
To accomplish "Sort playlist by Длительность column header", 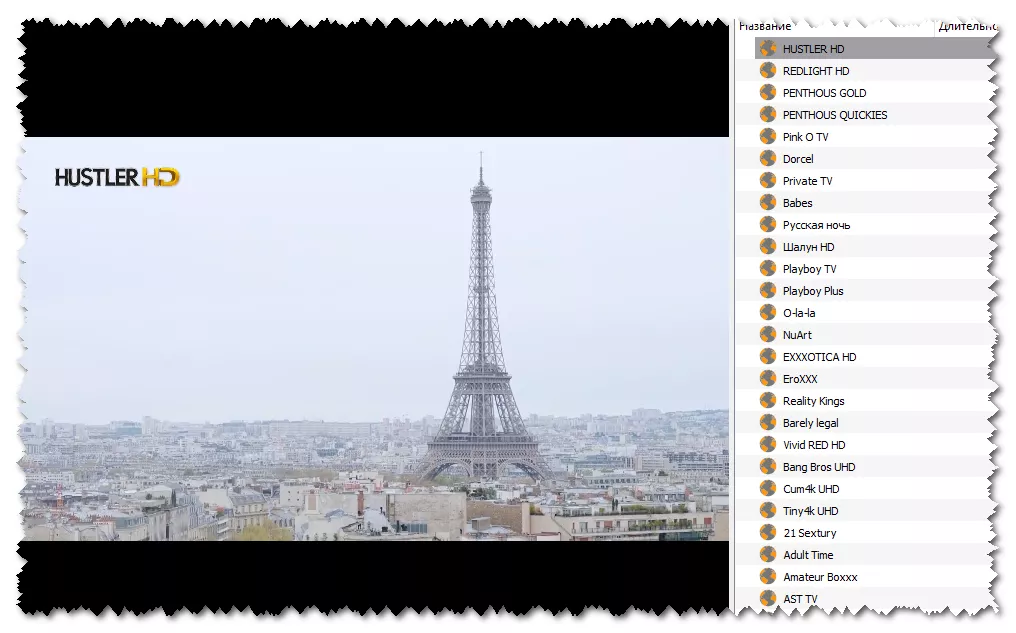I will [965, 27].
